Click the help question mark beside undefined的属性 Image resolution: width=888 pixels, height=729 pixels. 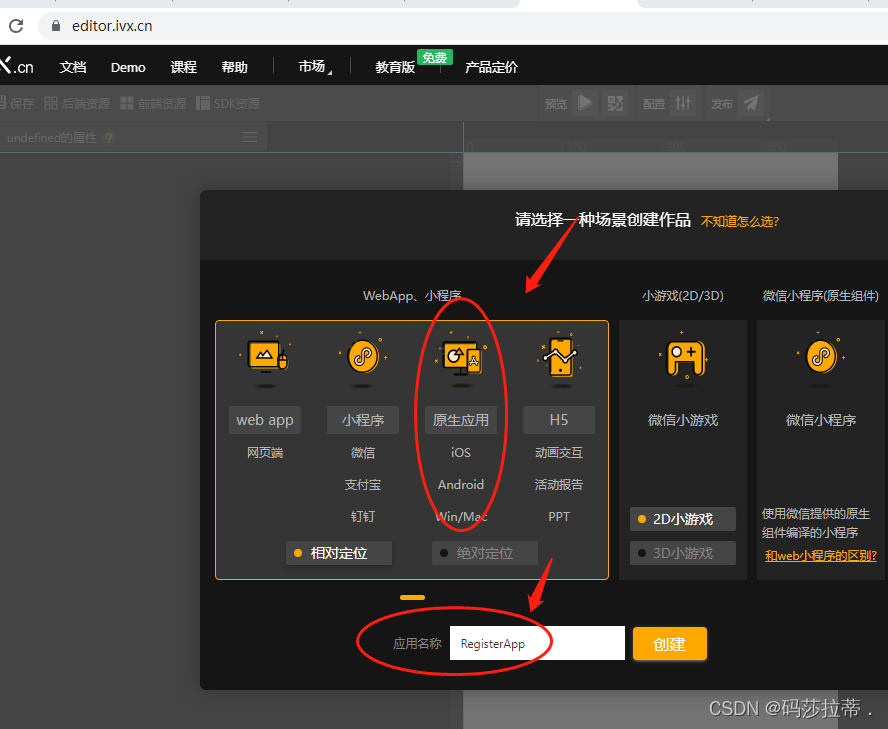coord(109,138)
